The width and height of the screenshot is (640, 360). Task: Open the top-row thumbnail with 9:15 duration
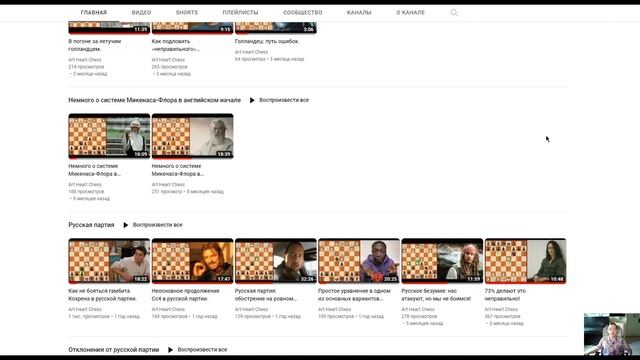pos(192,28)
